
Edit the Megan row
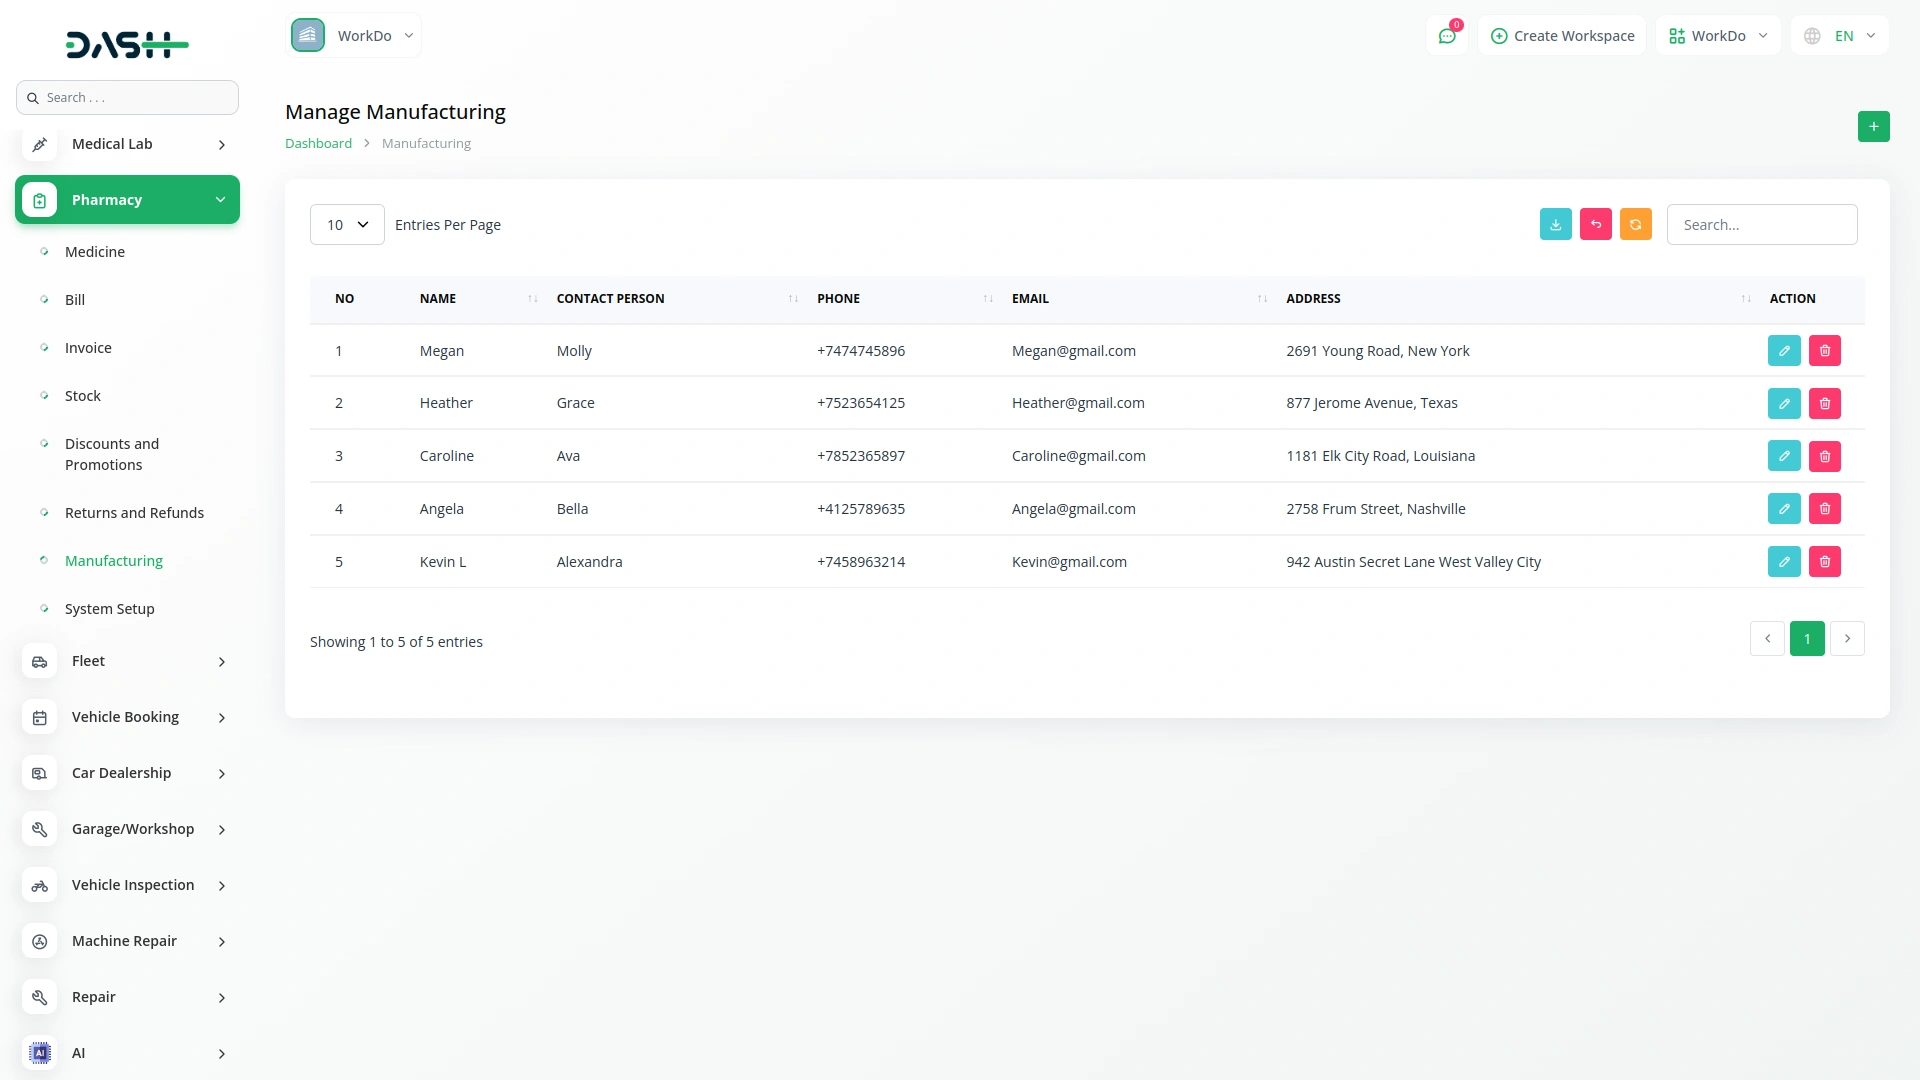click(x=1783, y=351)
